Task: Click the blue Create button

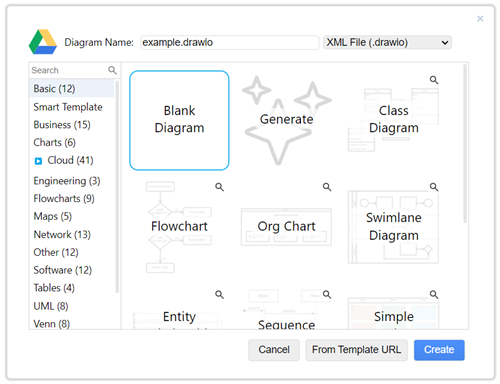Action: point(439,350)
